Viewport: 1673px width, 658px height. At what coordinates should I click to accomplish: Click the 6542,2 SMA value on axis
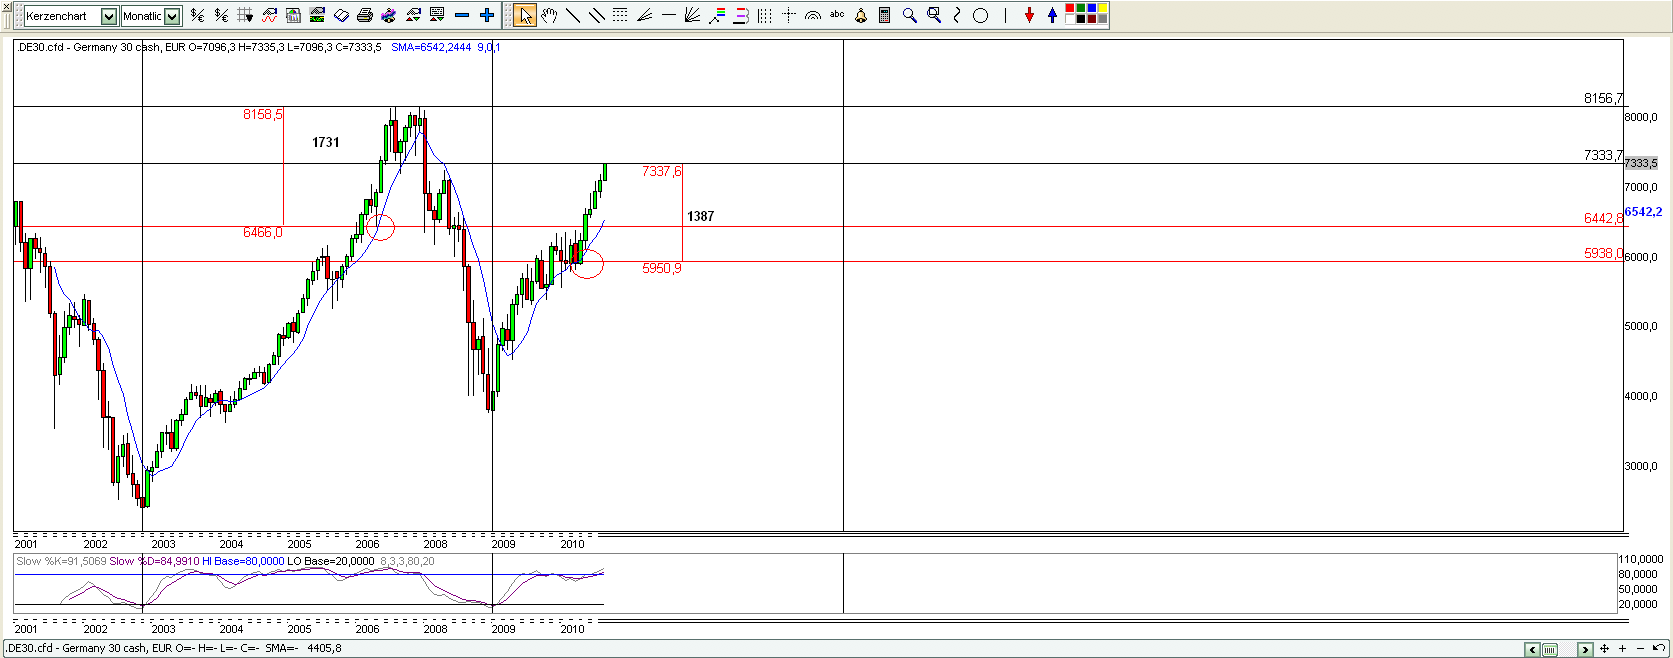(x=1643, y=211)
